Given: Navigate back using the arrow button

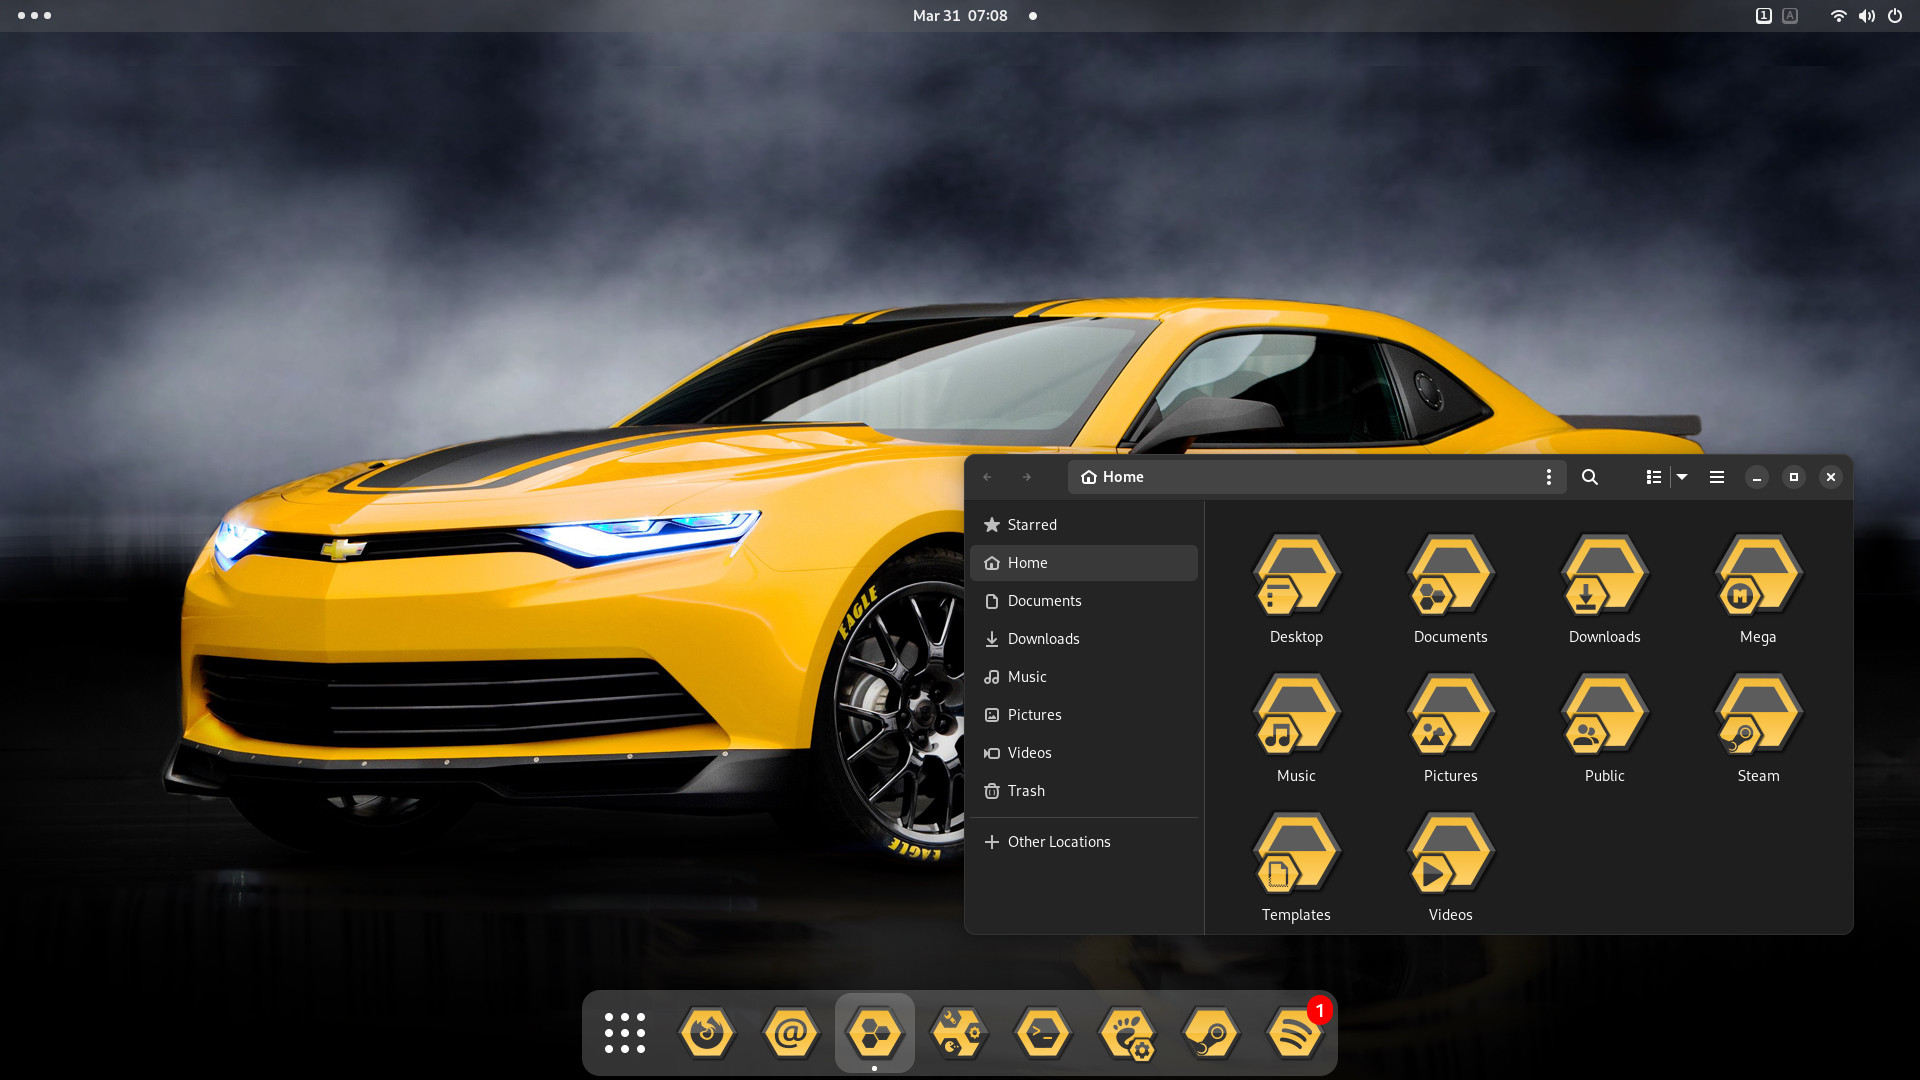Looking at the screenshot, I should click(987, 477).
